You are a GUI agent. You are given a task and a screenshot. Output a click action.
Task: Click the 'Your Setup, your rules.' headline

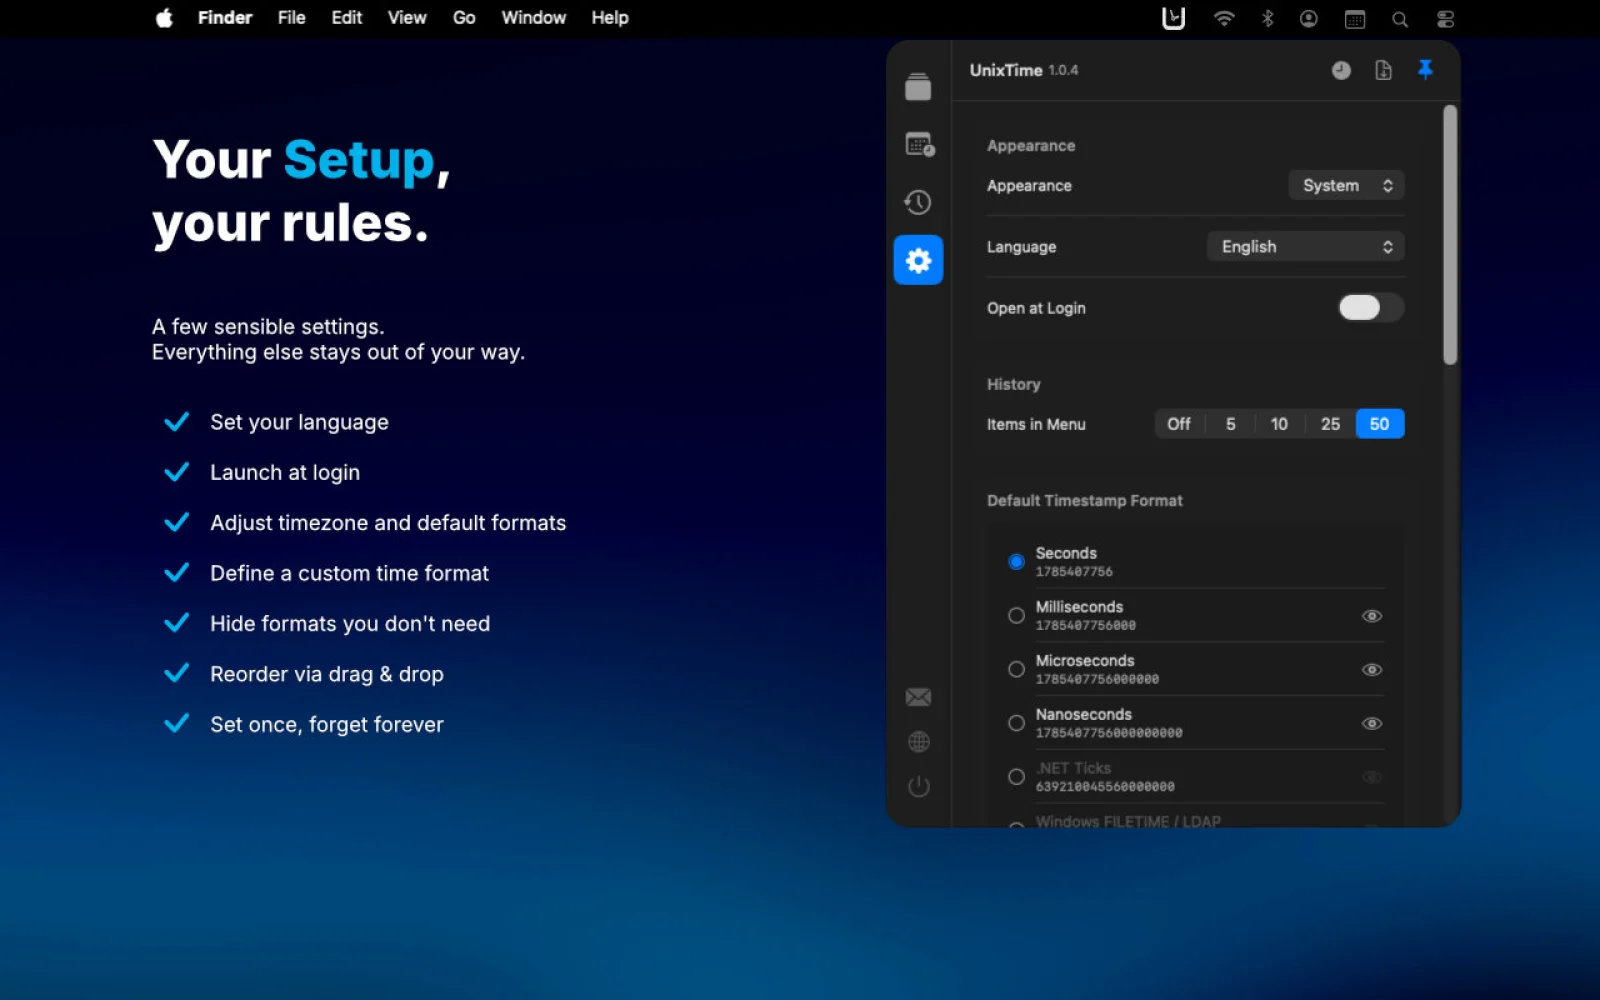click(301, 191)
